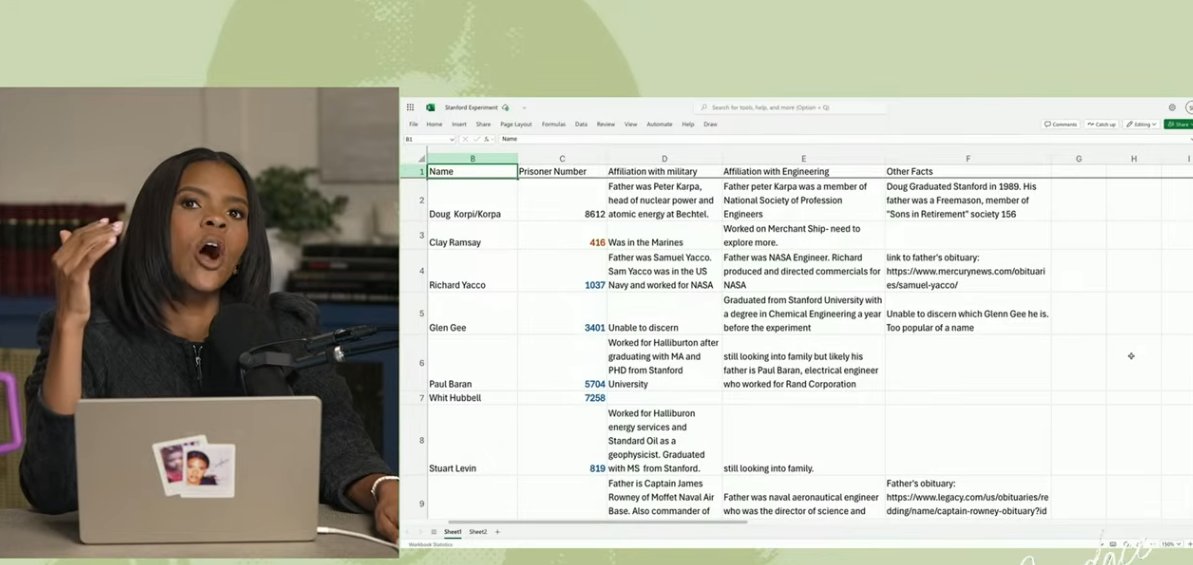Add a new sheet with plus icon

[498, 532]
